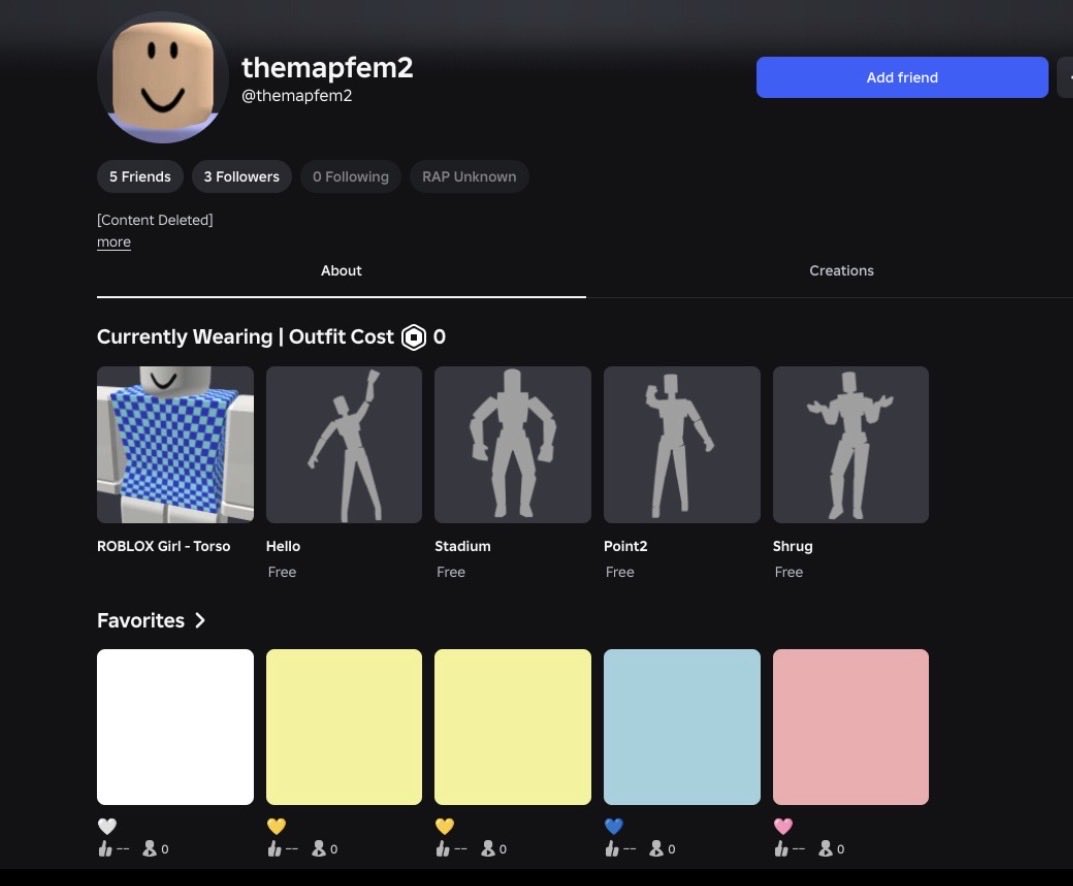1073x886 pixels.
Task: Click player count icon under blue tile
Action: point(656,848)
